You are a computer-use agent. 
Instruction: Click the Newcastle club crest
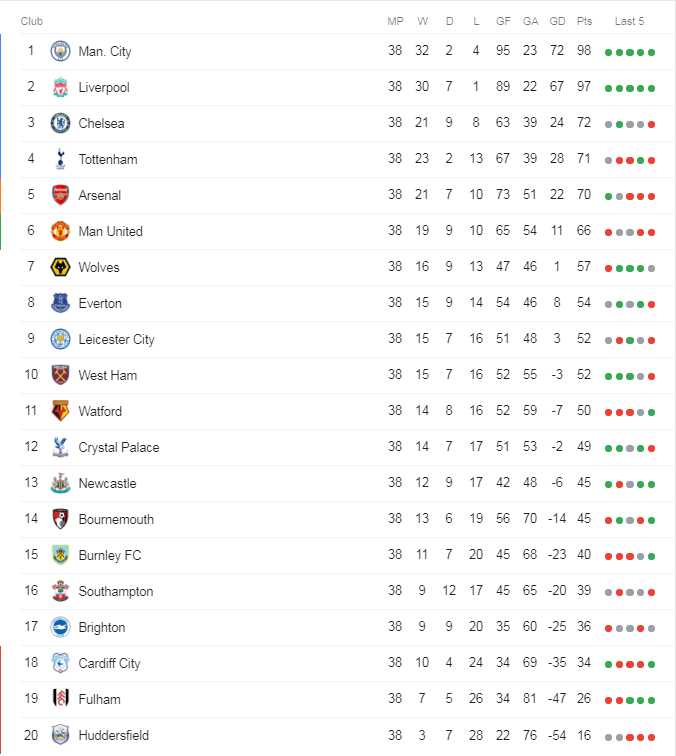click(x=61, y=483)
